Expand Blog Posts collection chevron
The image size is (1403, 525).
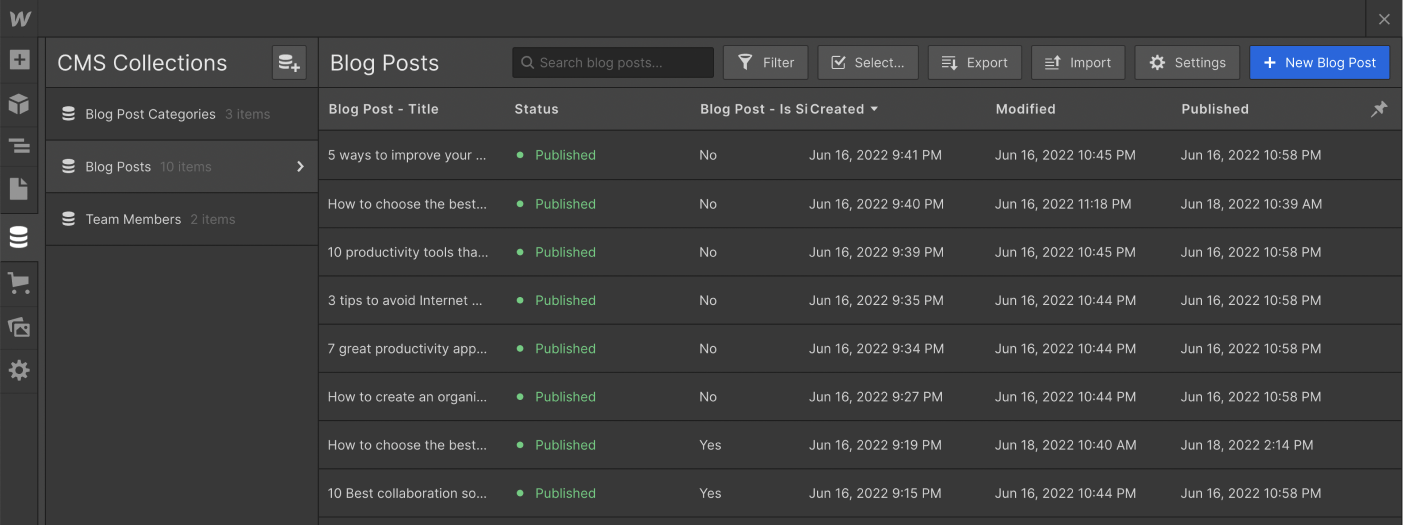click(x=300, y=167)
